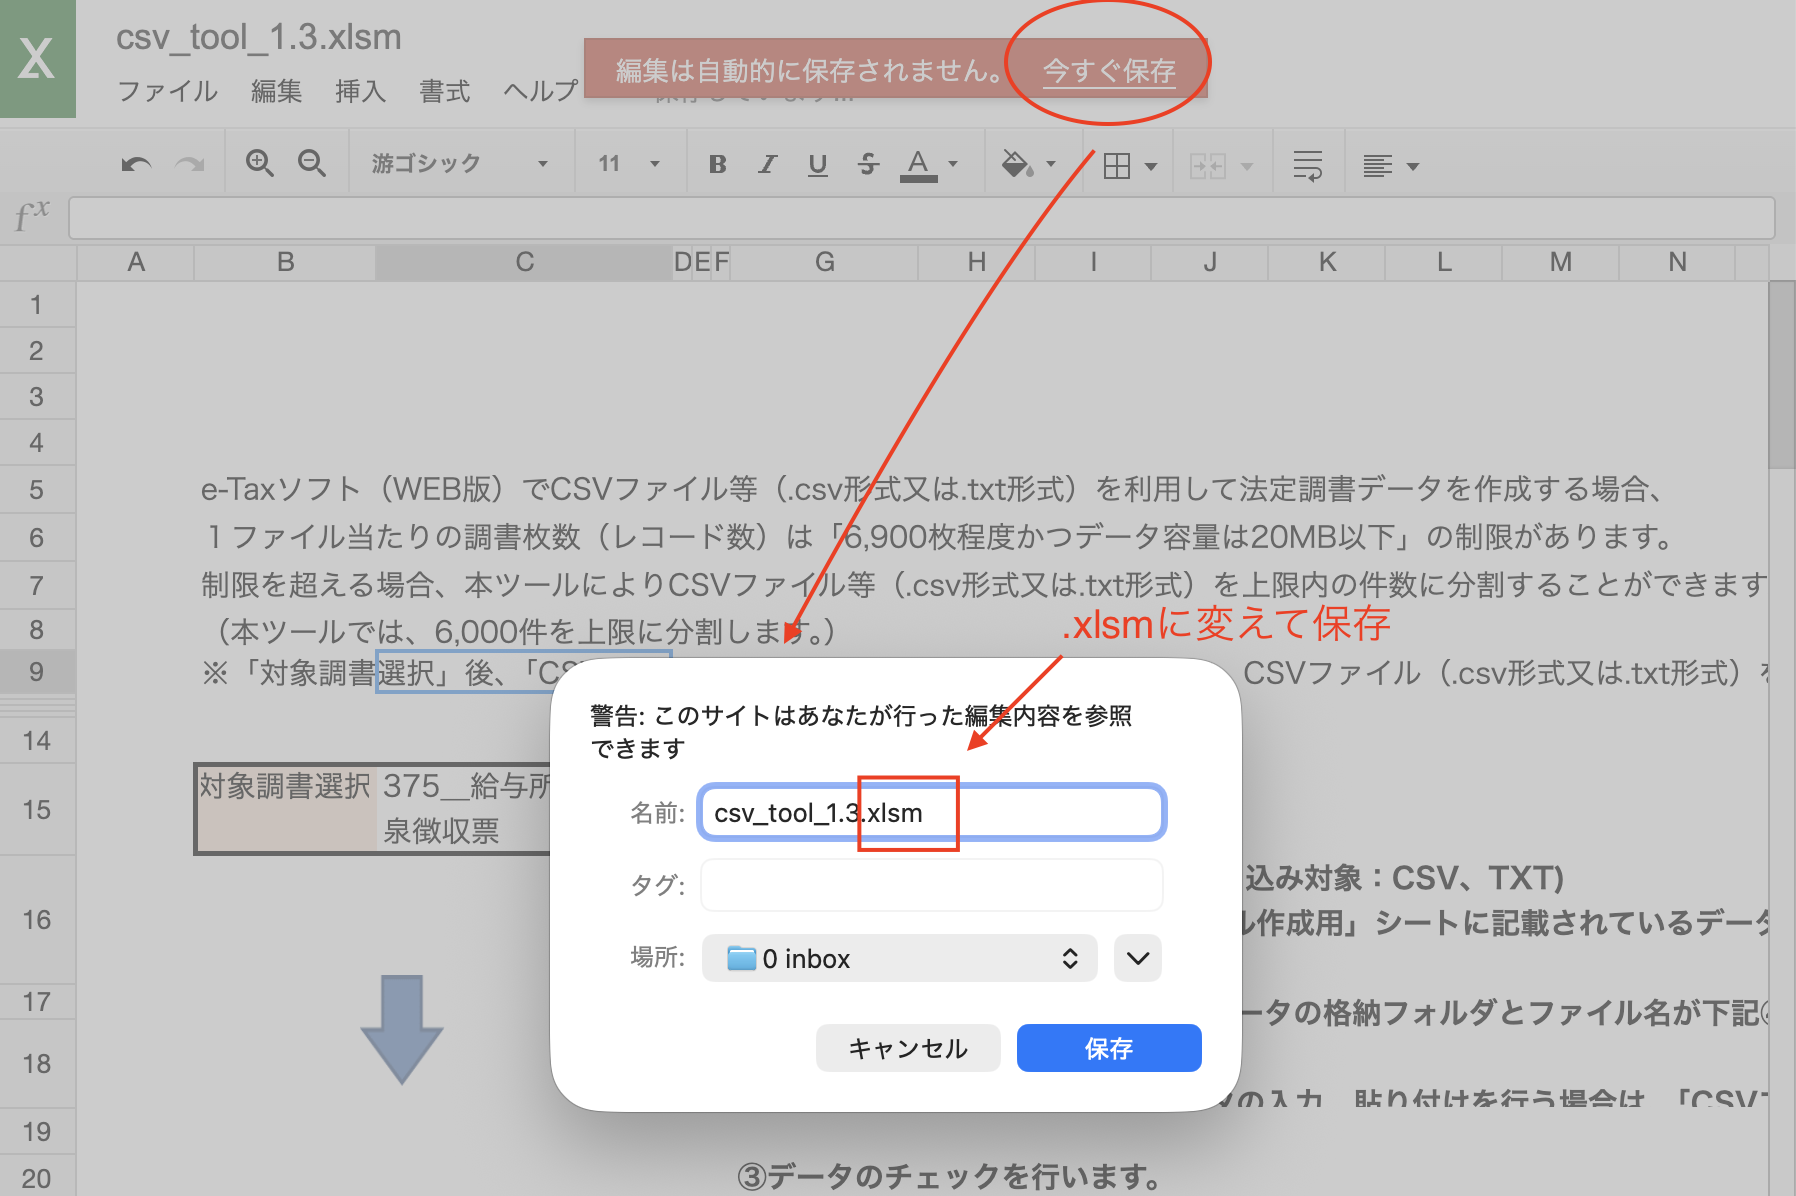Click the fill color paint bucket
Image resolution: width=1796 pixels, height=1196 pixels.
pos(1017,164)
